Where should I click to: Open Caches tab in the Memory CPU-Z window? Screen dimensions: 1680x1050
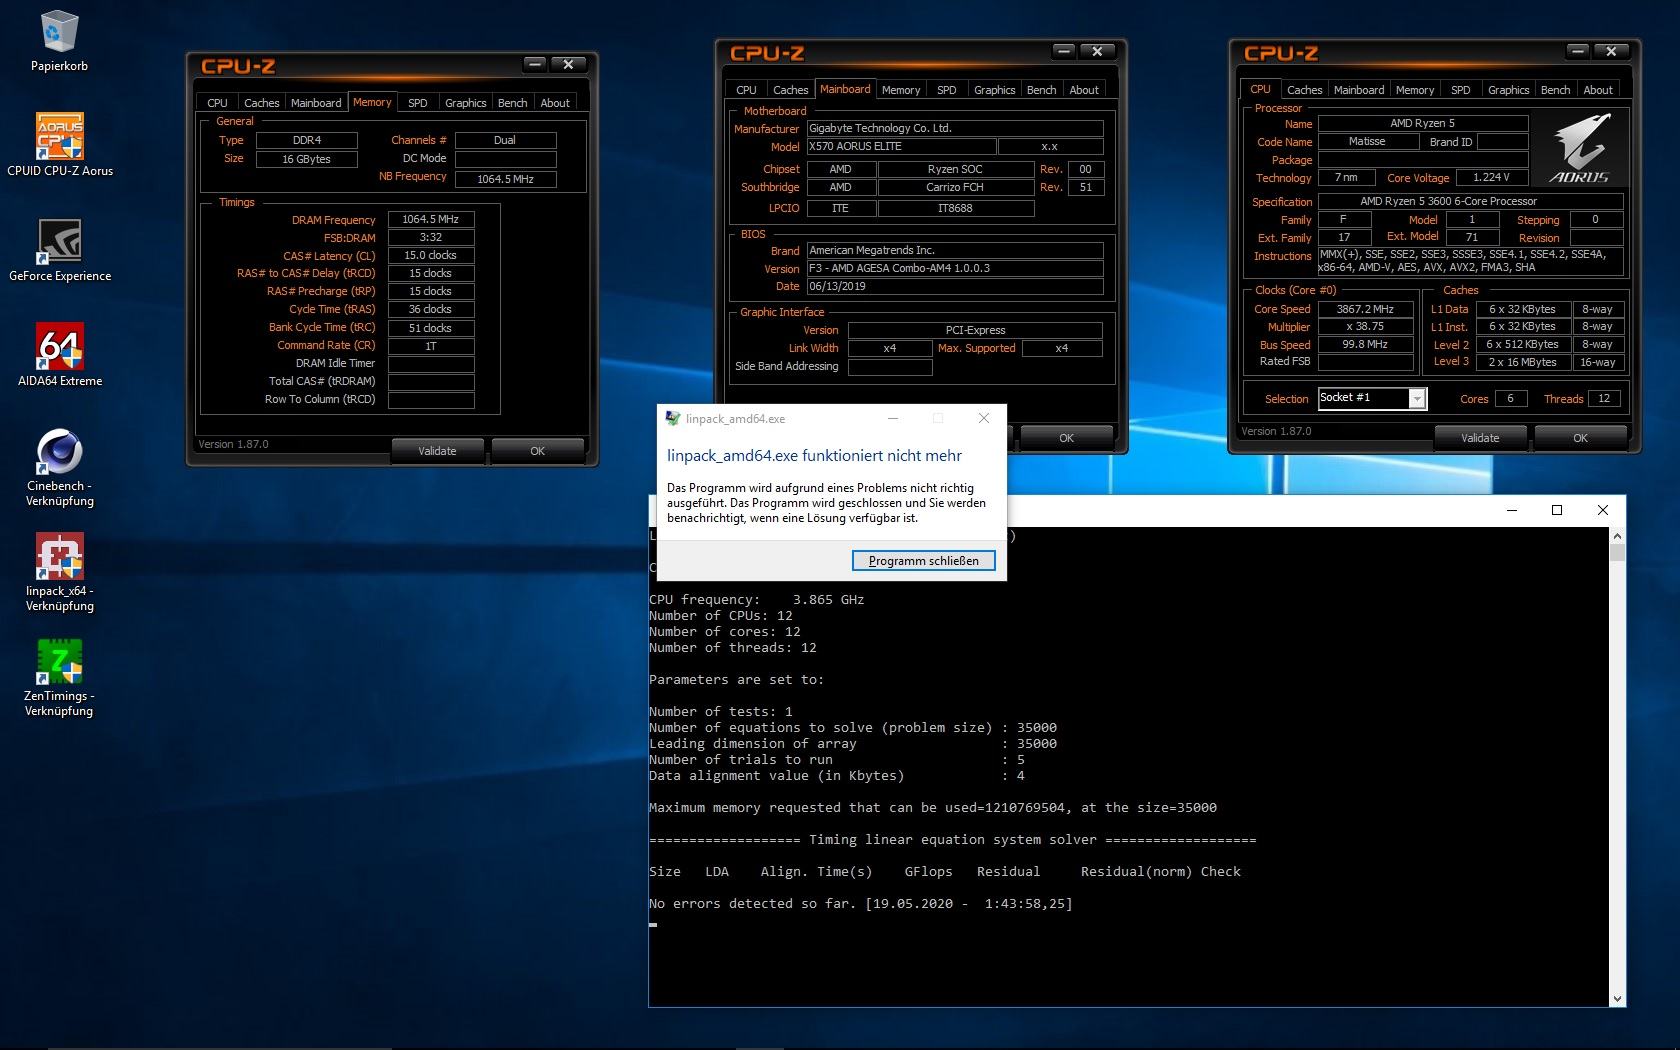point(261,103)
